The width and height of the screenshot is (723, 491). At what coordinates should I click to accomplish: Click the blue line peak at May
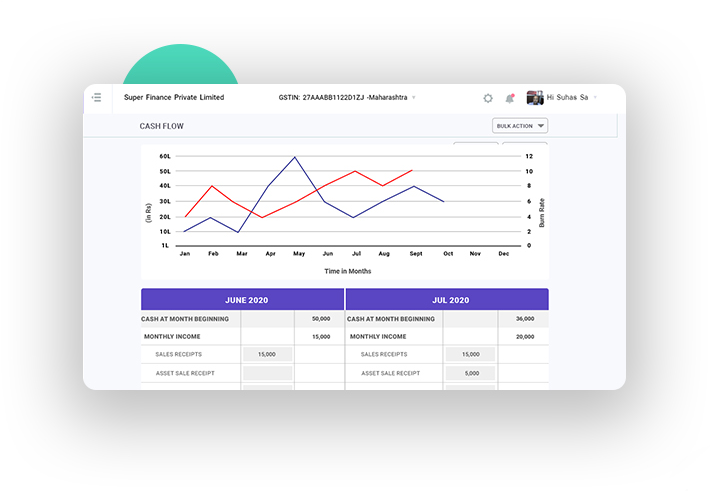(x=294, y=157)
